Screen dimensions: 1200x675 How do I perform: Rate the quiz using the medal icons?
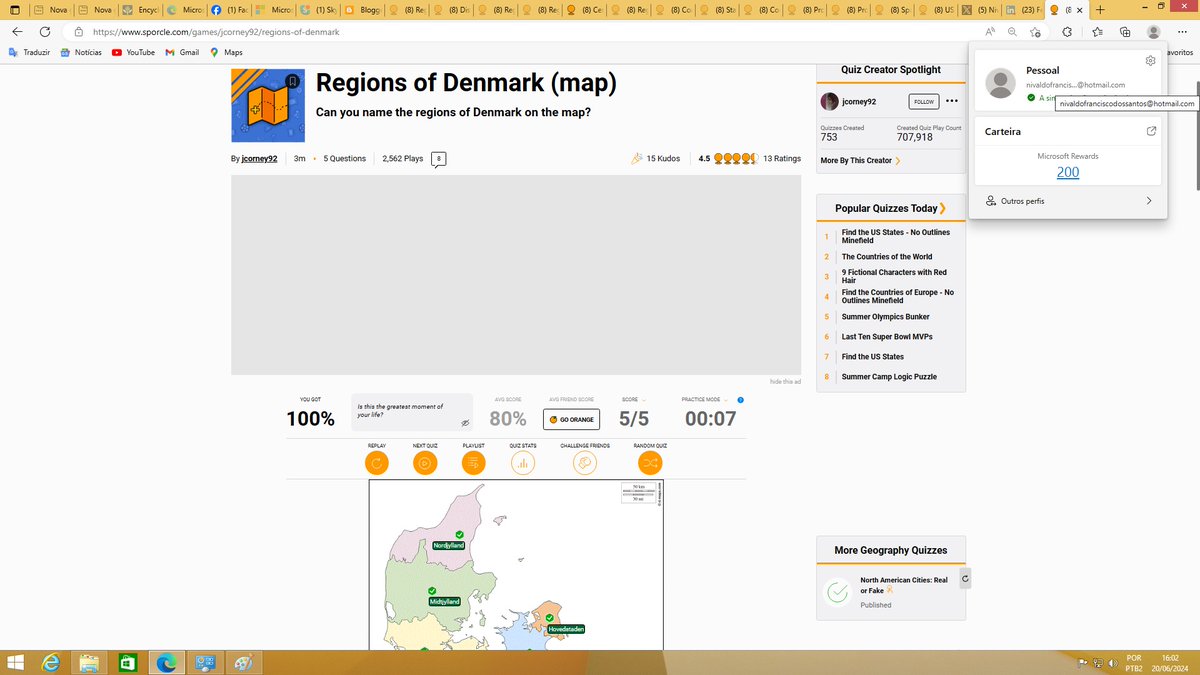737,158
